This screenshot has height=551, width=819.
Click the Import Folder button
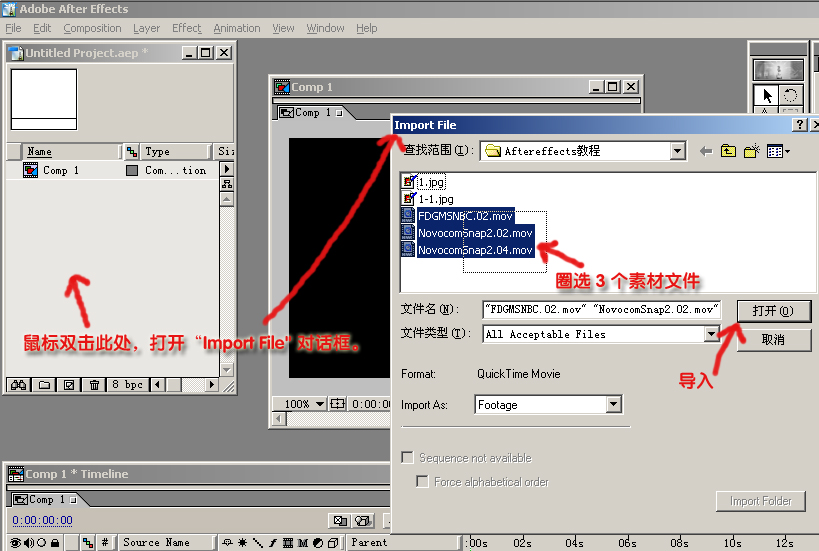coord(760,501)
